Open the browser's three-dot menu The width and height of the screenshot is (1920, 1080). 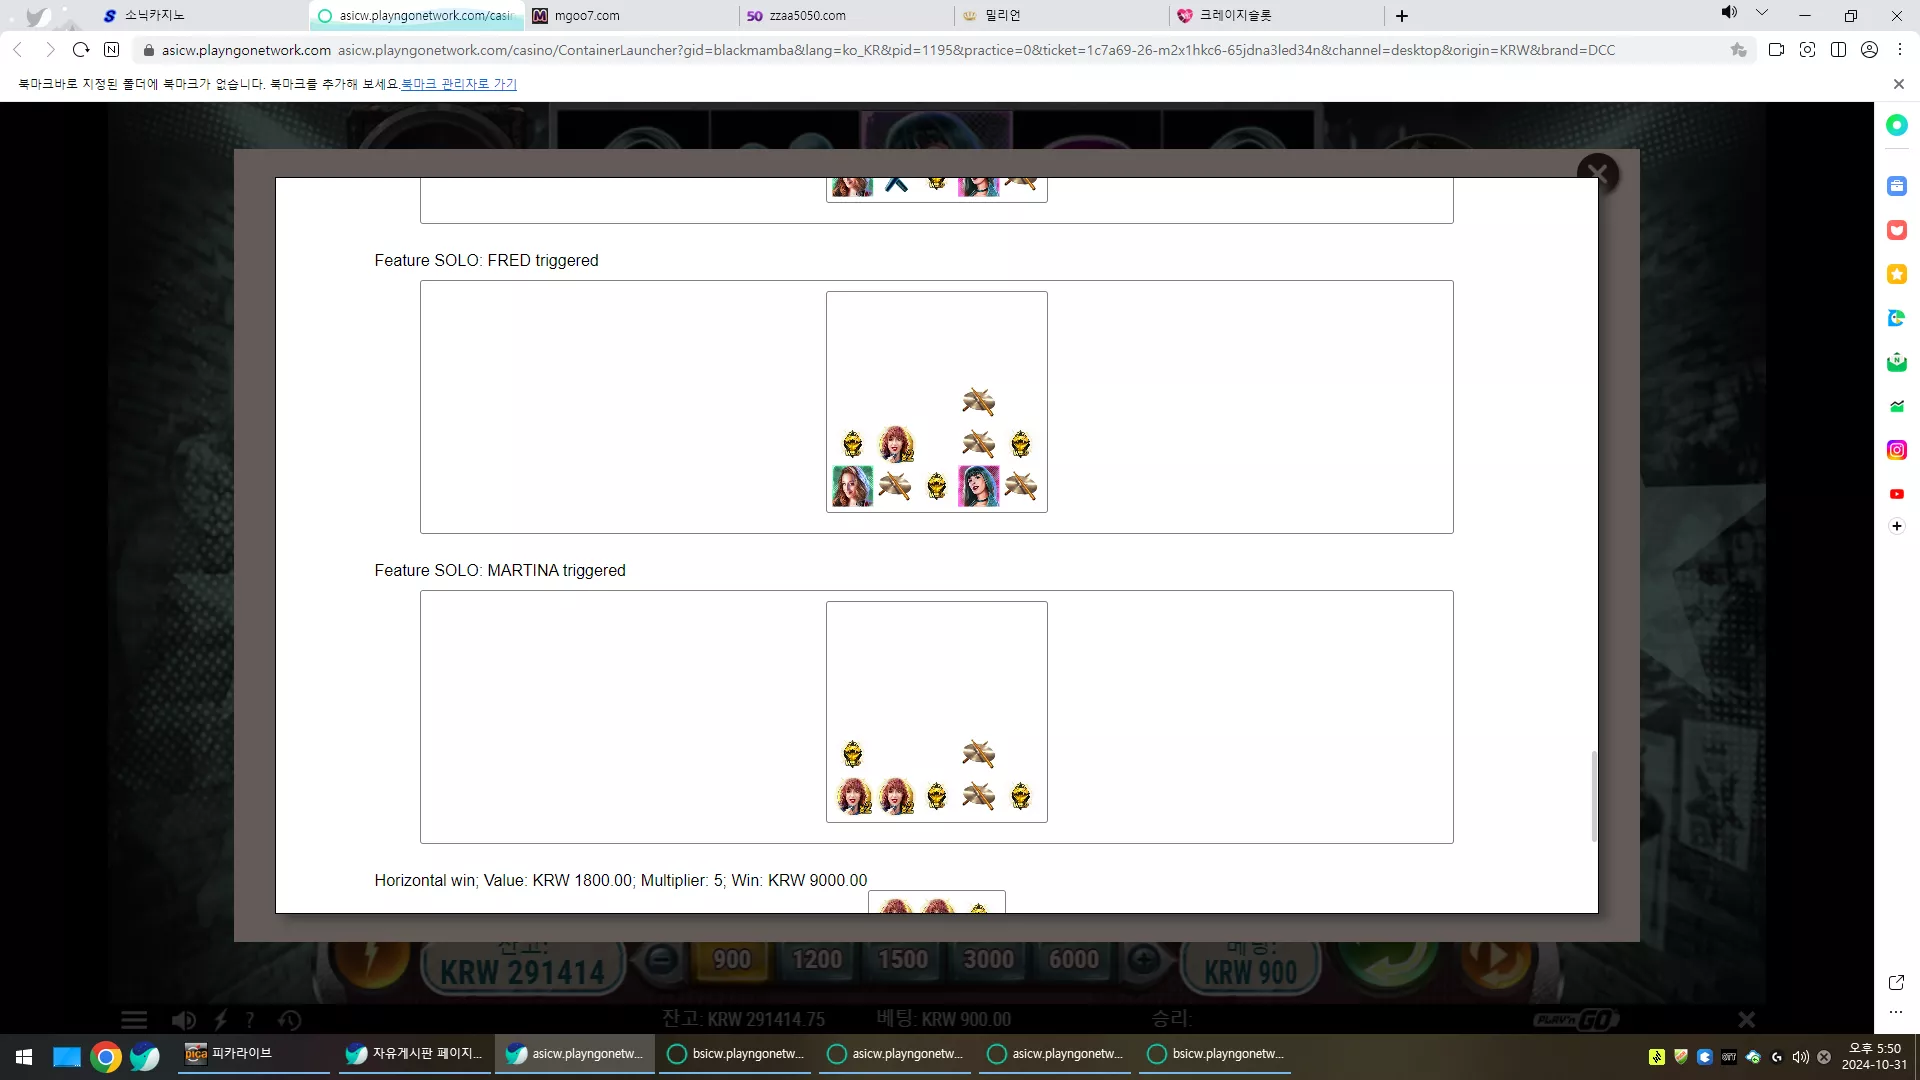(1900, 50)
